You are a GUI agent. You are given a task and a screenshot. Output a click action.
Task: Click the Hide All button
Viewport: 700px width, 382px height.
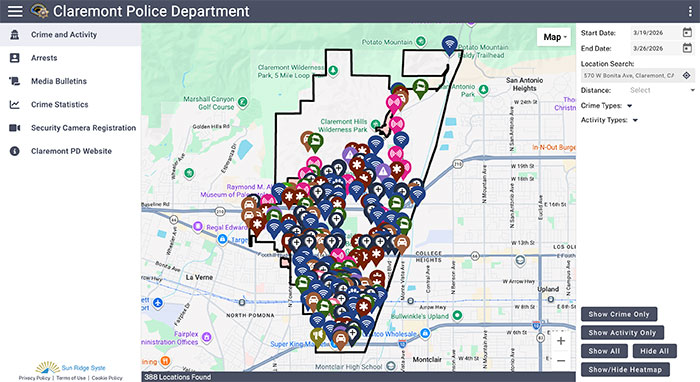pos(654,351)
